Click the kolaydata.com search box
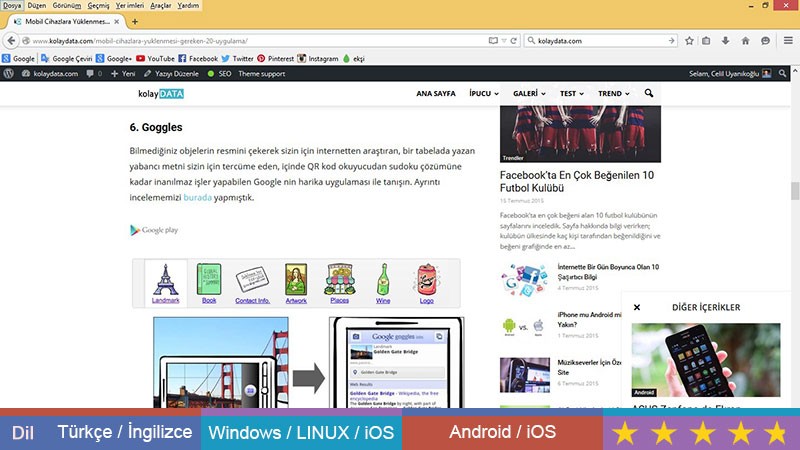This screenshot has height=450, width=800. click(599, 41)
